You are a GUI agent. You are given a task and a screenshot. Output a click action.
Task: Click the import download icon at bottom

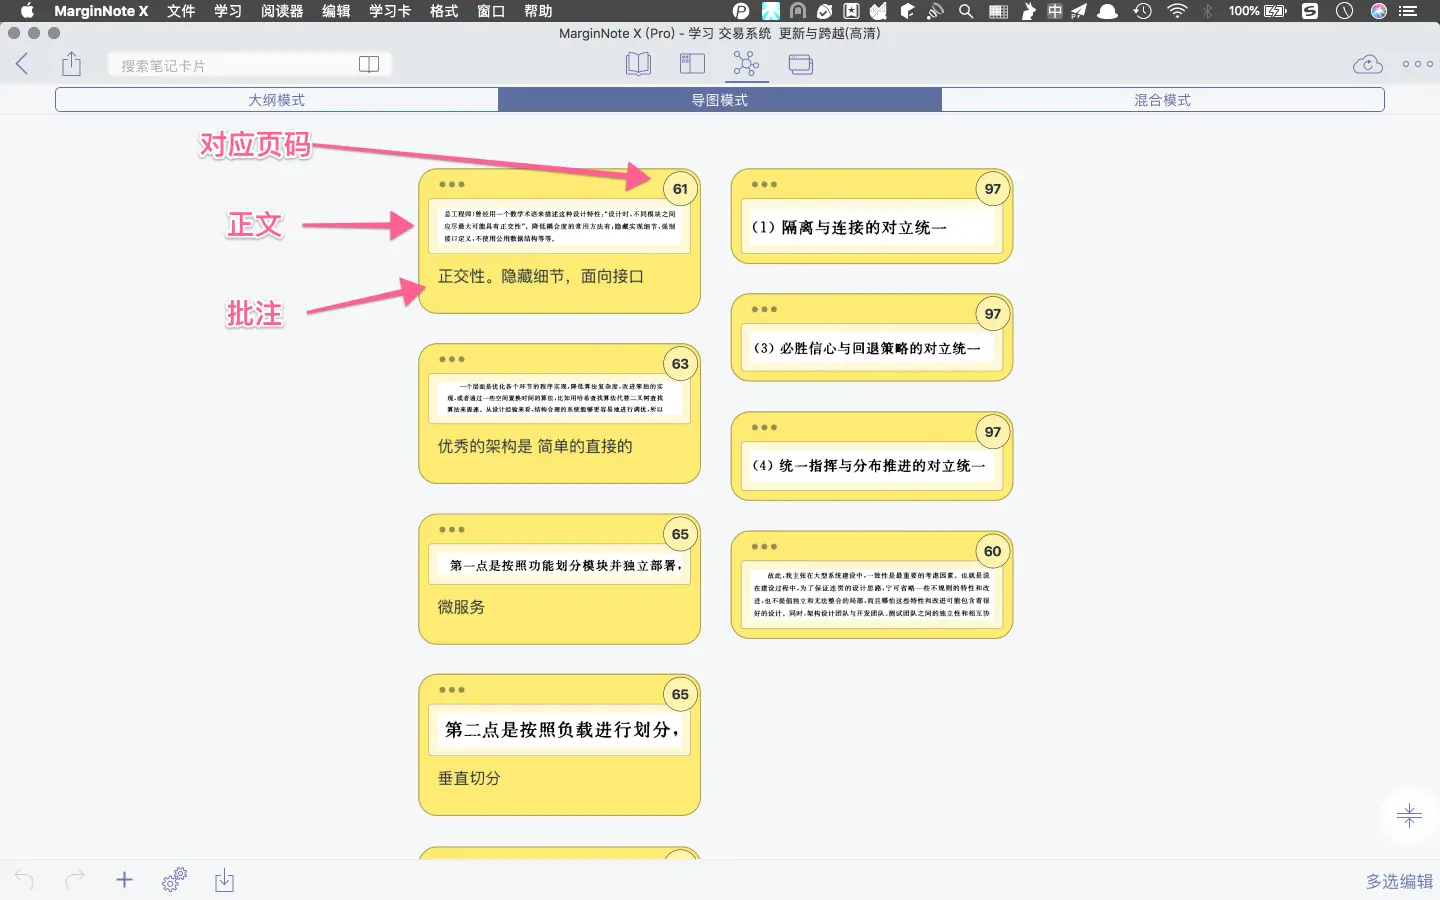point(224,880)
